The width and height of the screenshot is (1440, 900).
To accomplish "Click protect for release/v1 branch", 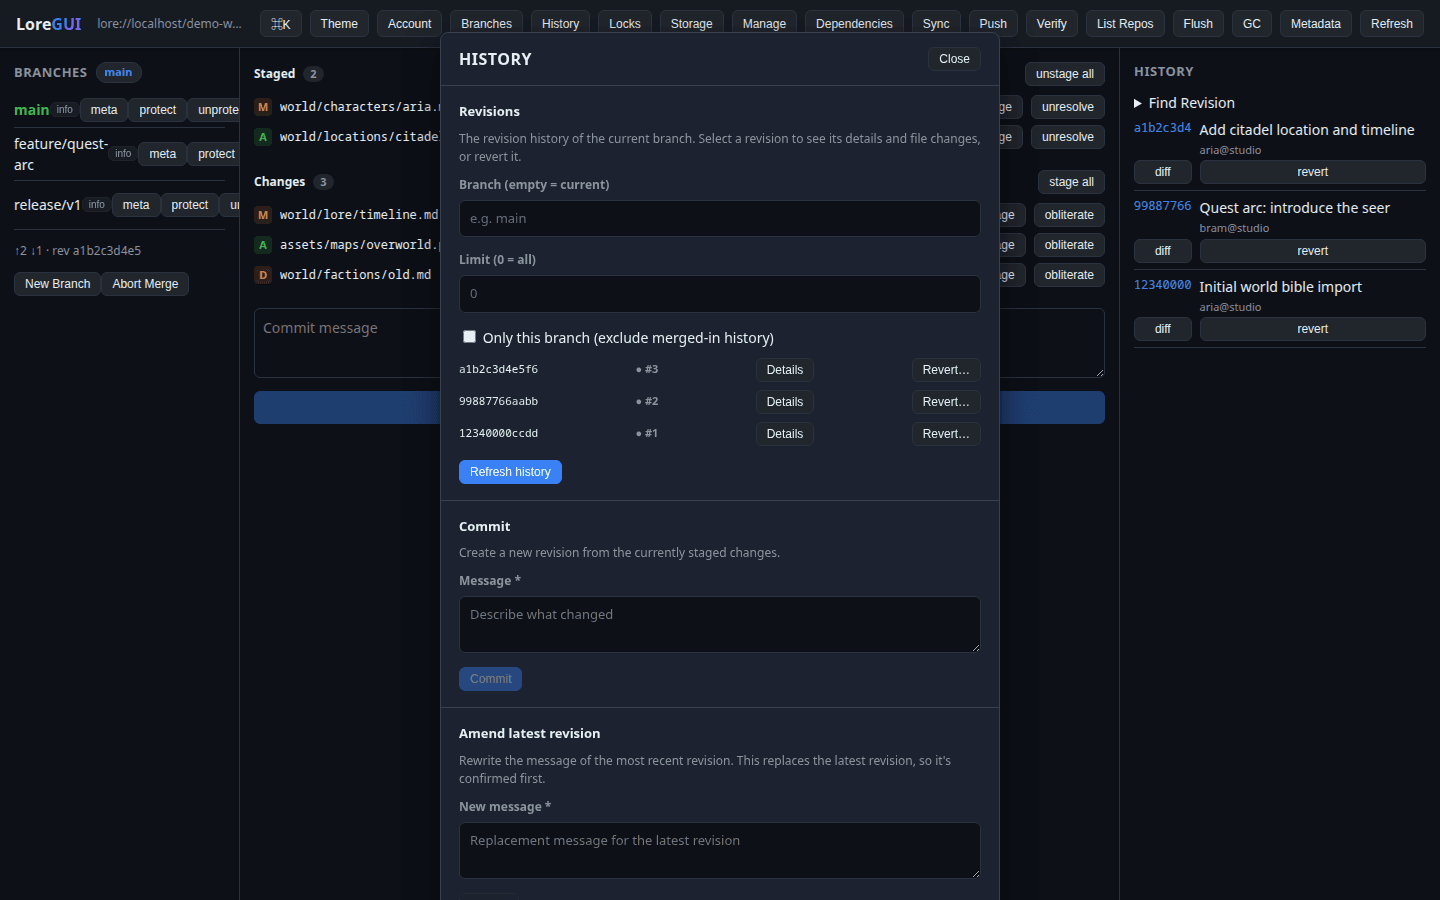I will tap(190, 205).
